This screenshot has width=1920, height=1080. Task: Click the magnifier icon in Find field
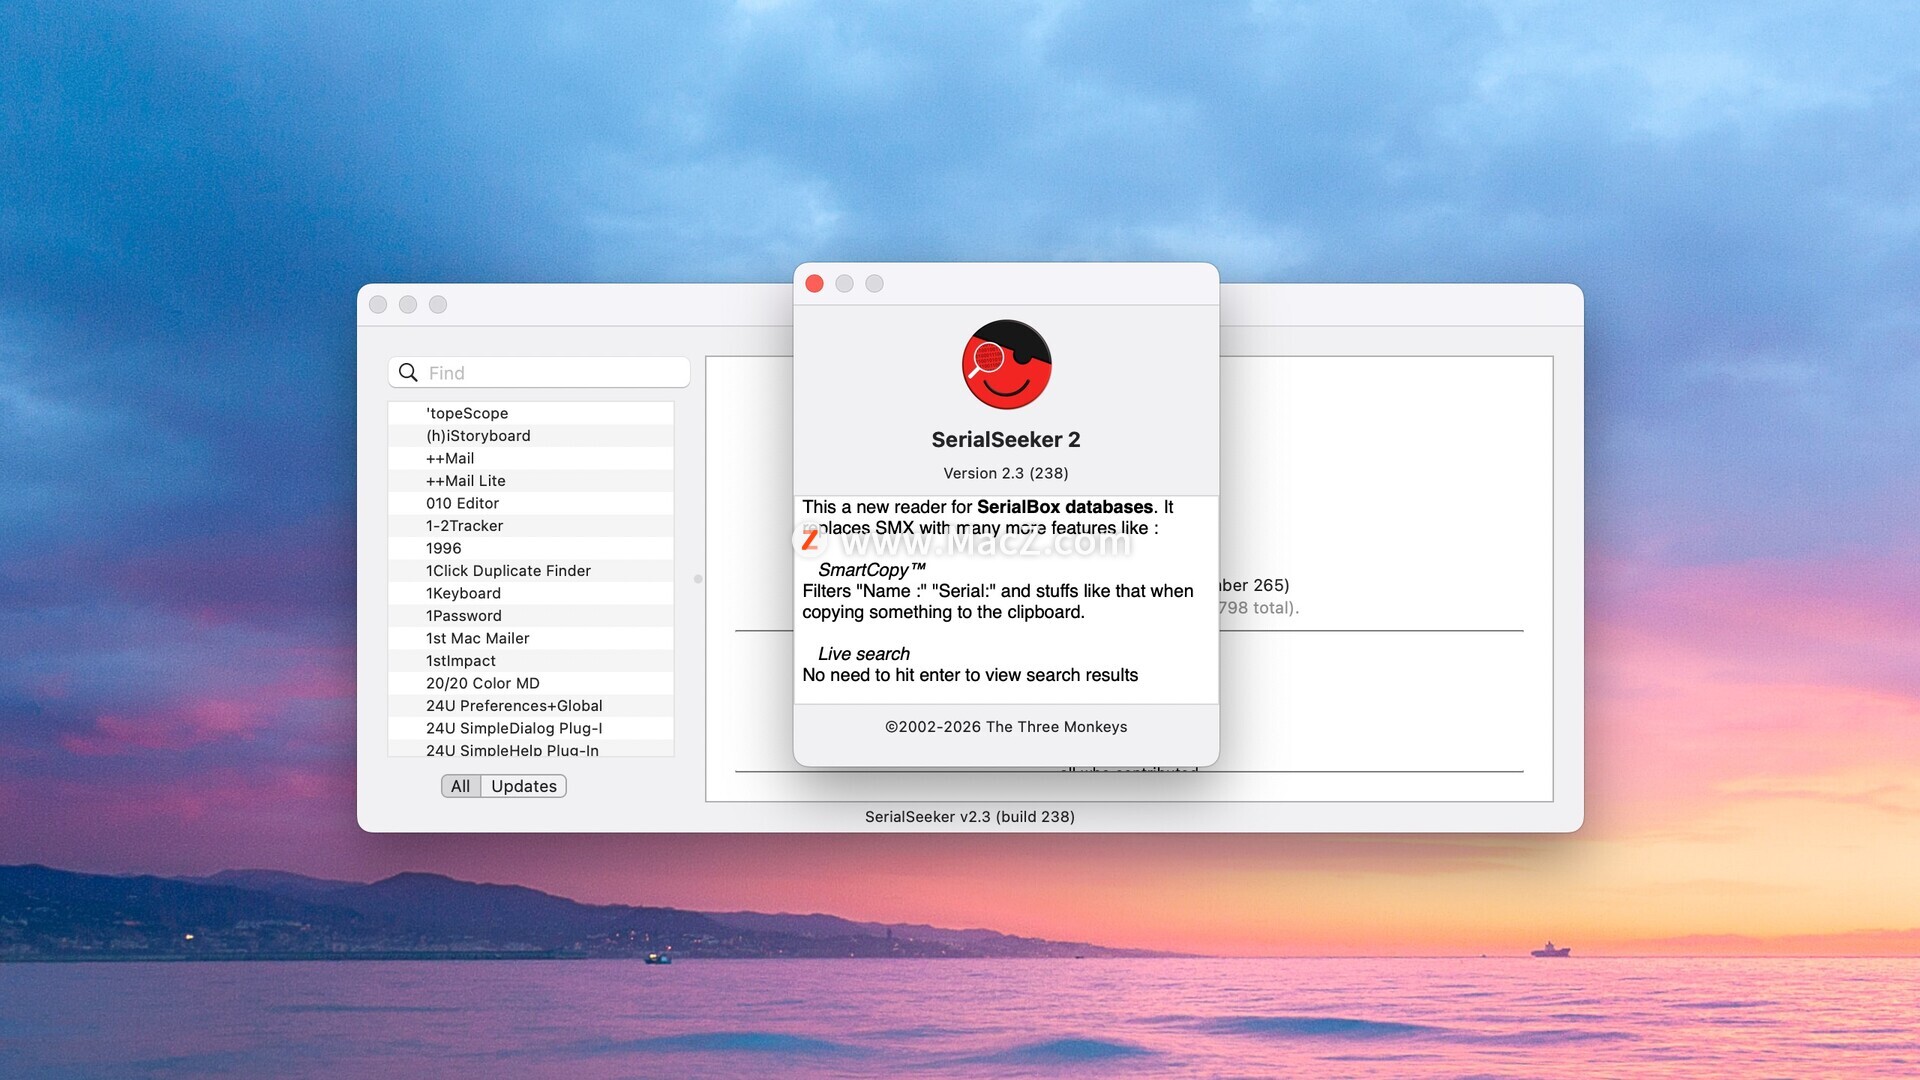408,373
